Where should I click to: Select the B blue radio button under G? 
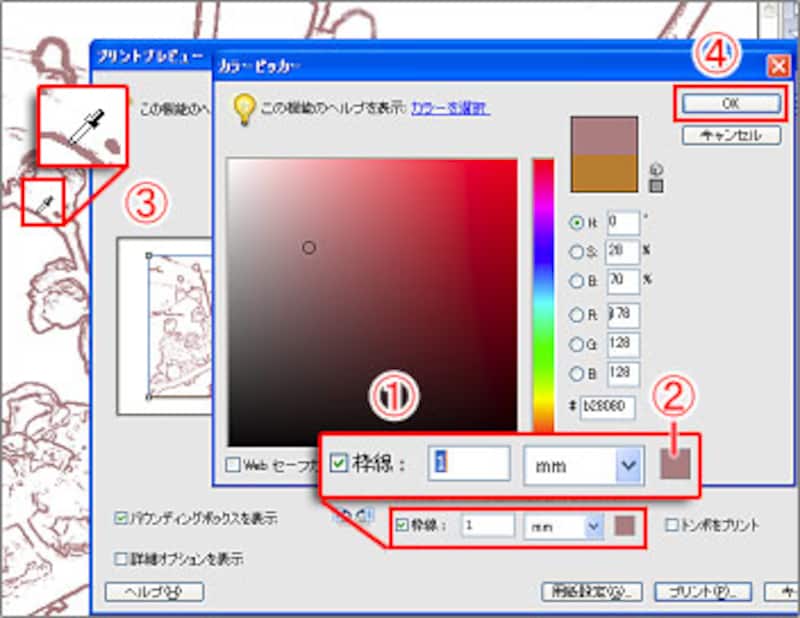(x=577, y=374)
